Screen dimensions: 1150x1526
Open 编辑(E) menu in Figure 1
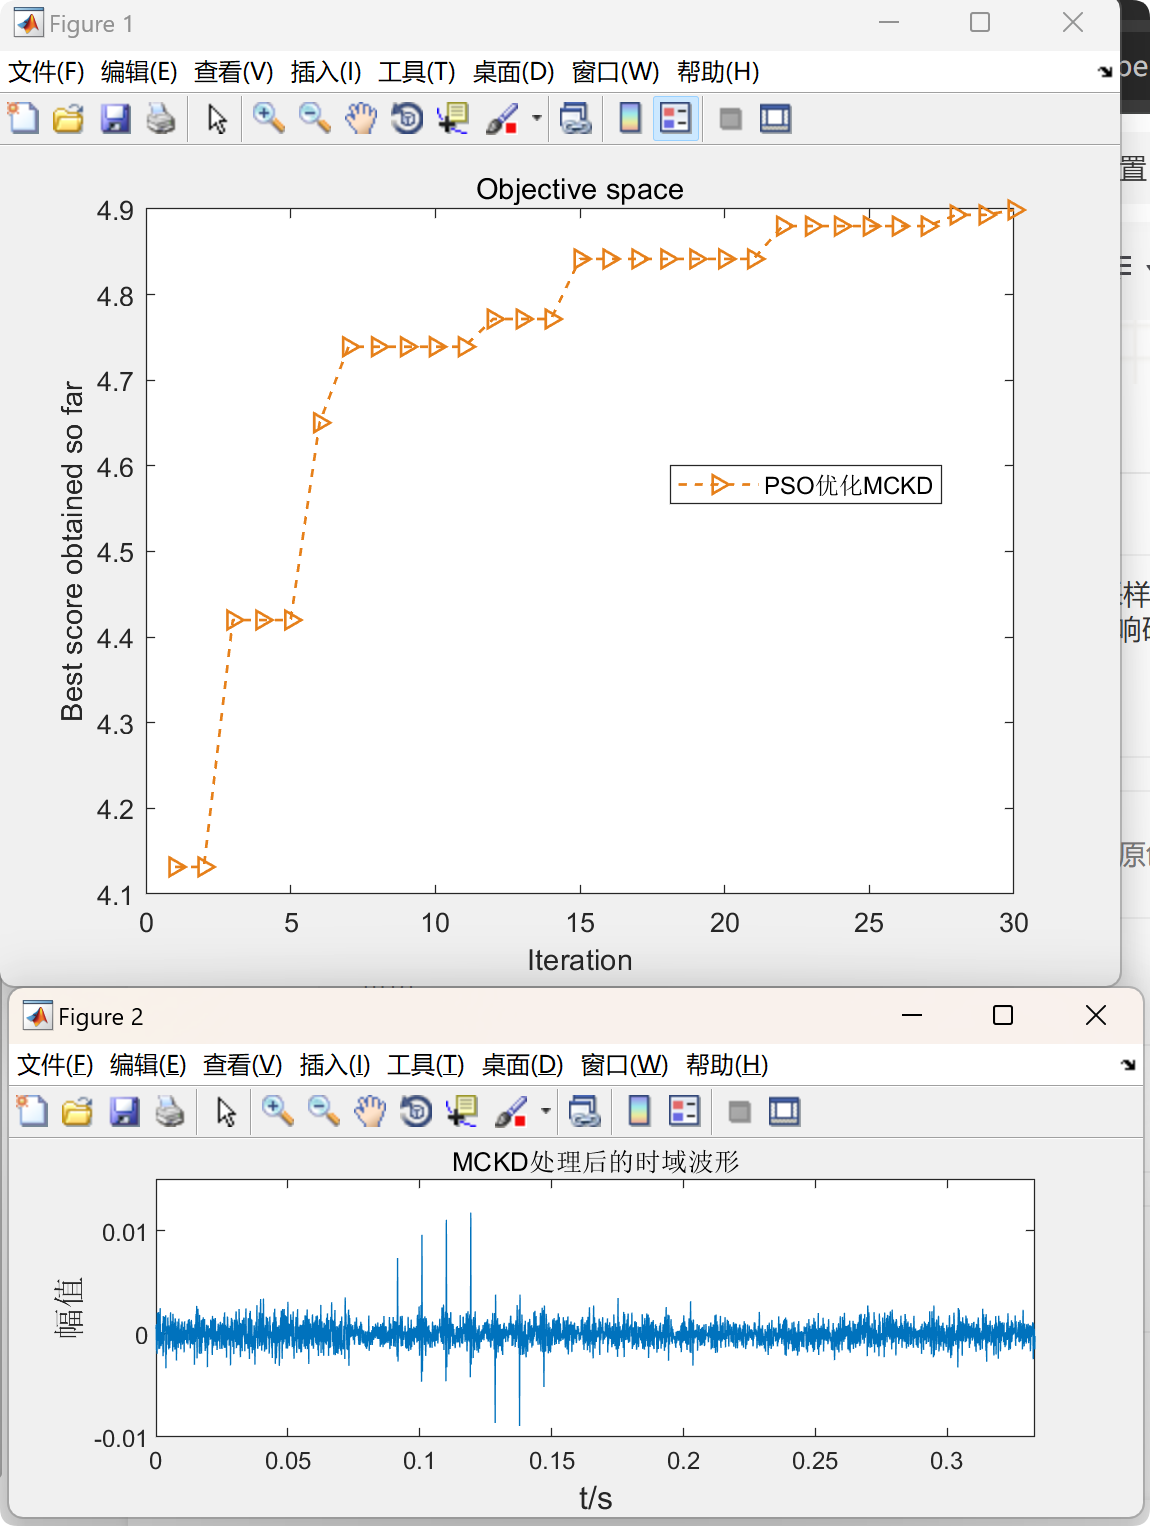point(139,72)
